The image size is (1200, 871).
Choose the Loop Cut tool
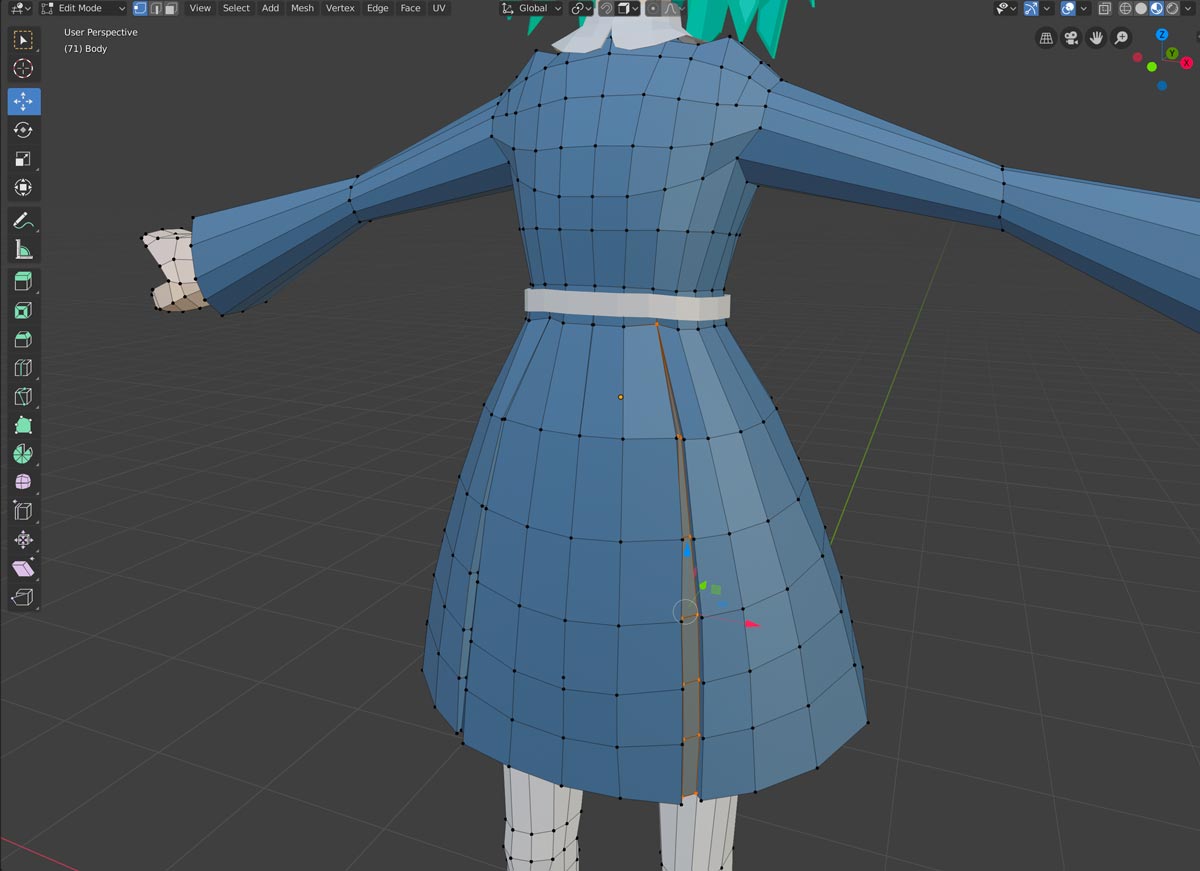tap(23, 369)
